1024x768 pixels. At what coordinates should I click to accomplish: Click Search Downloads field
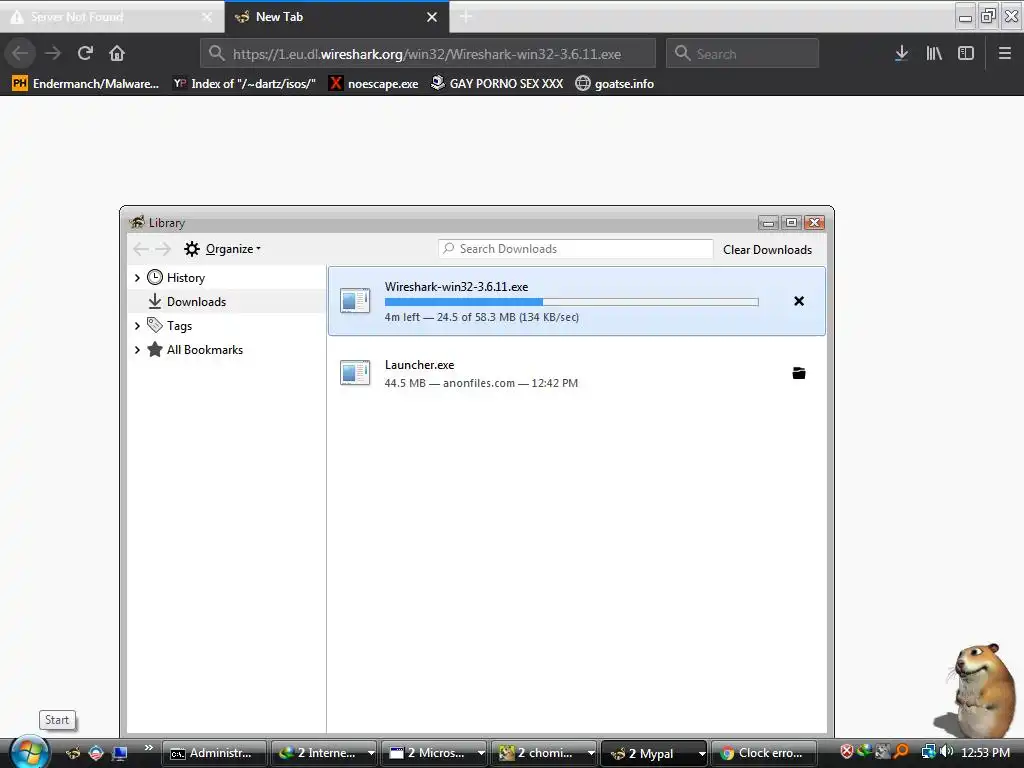tap(575, 249)
